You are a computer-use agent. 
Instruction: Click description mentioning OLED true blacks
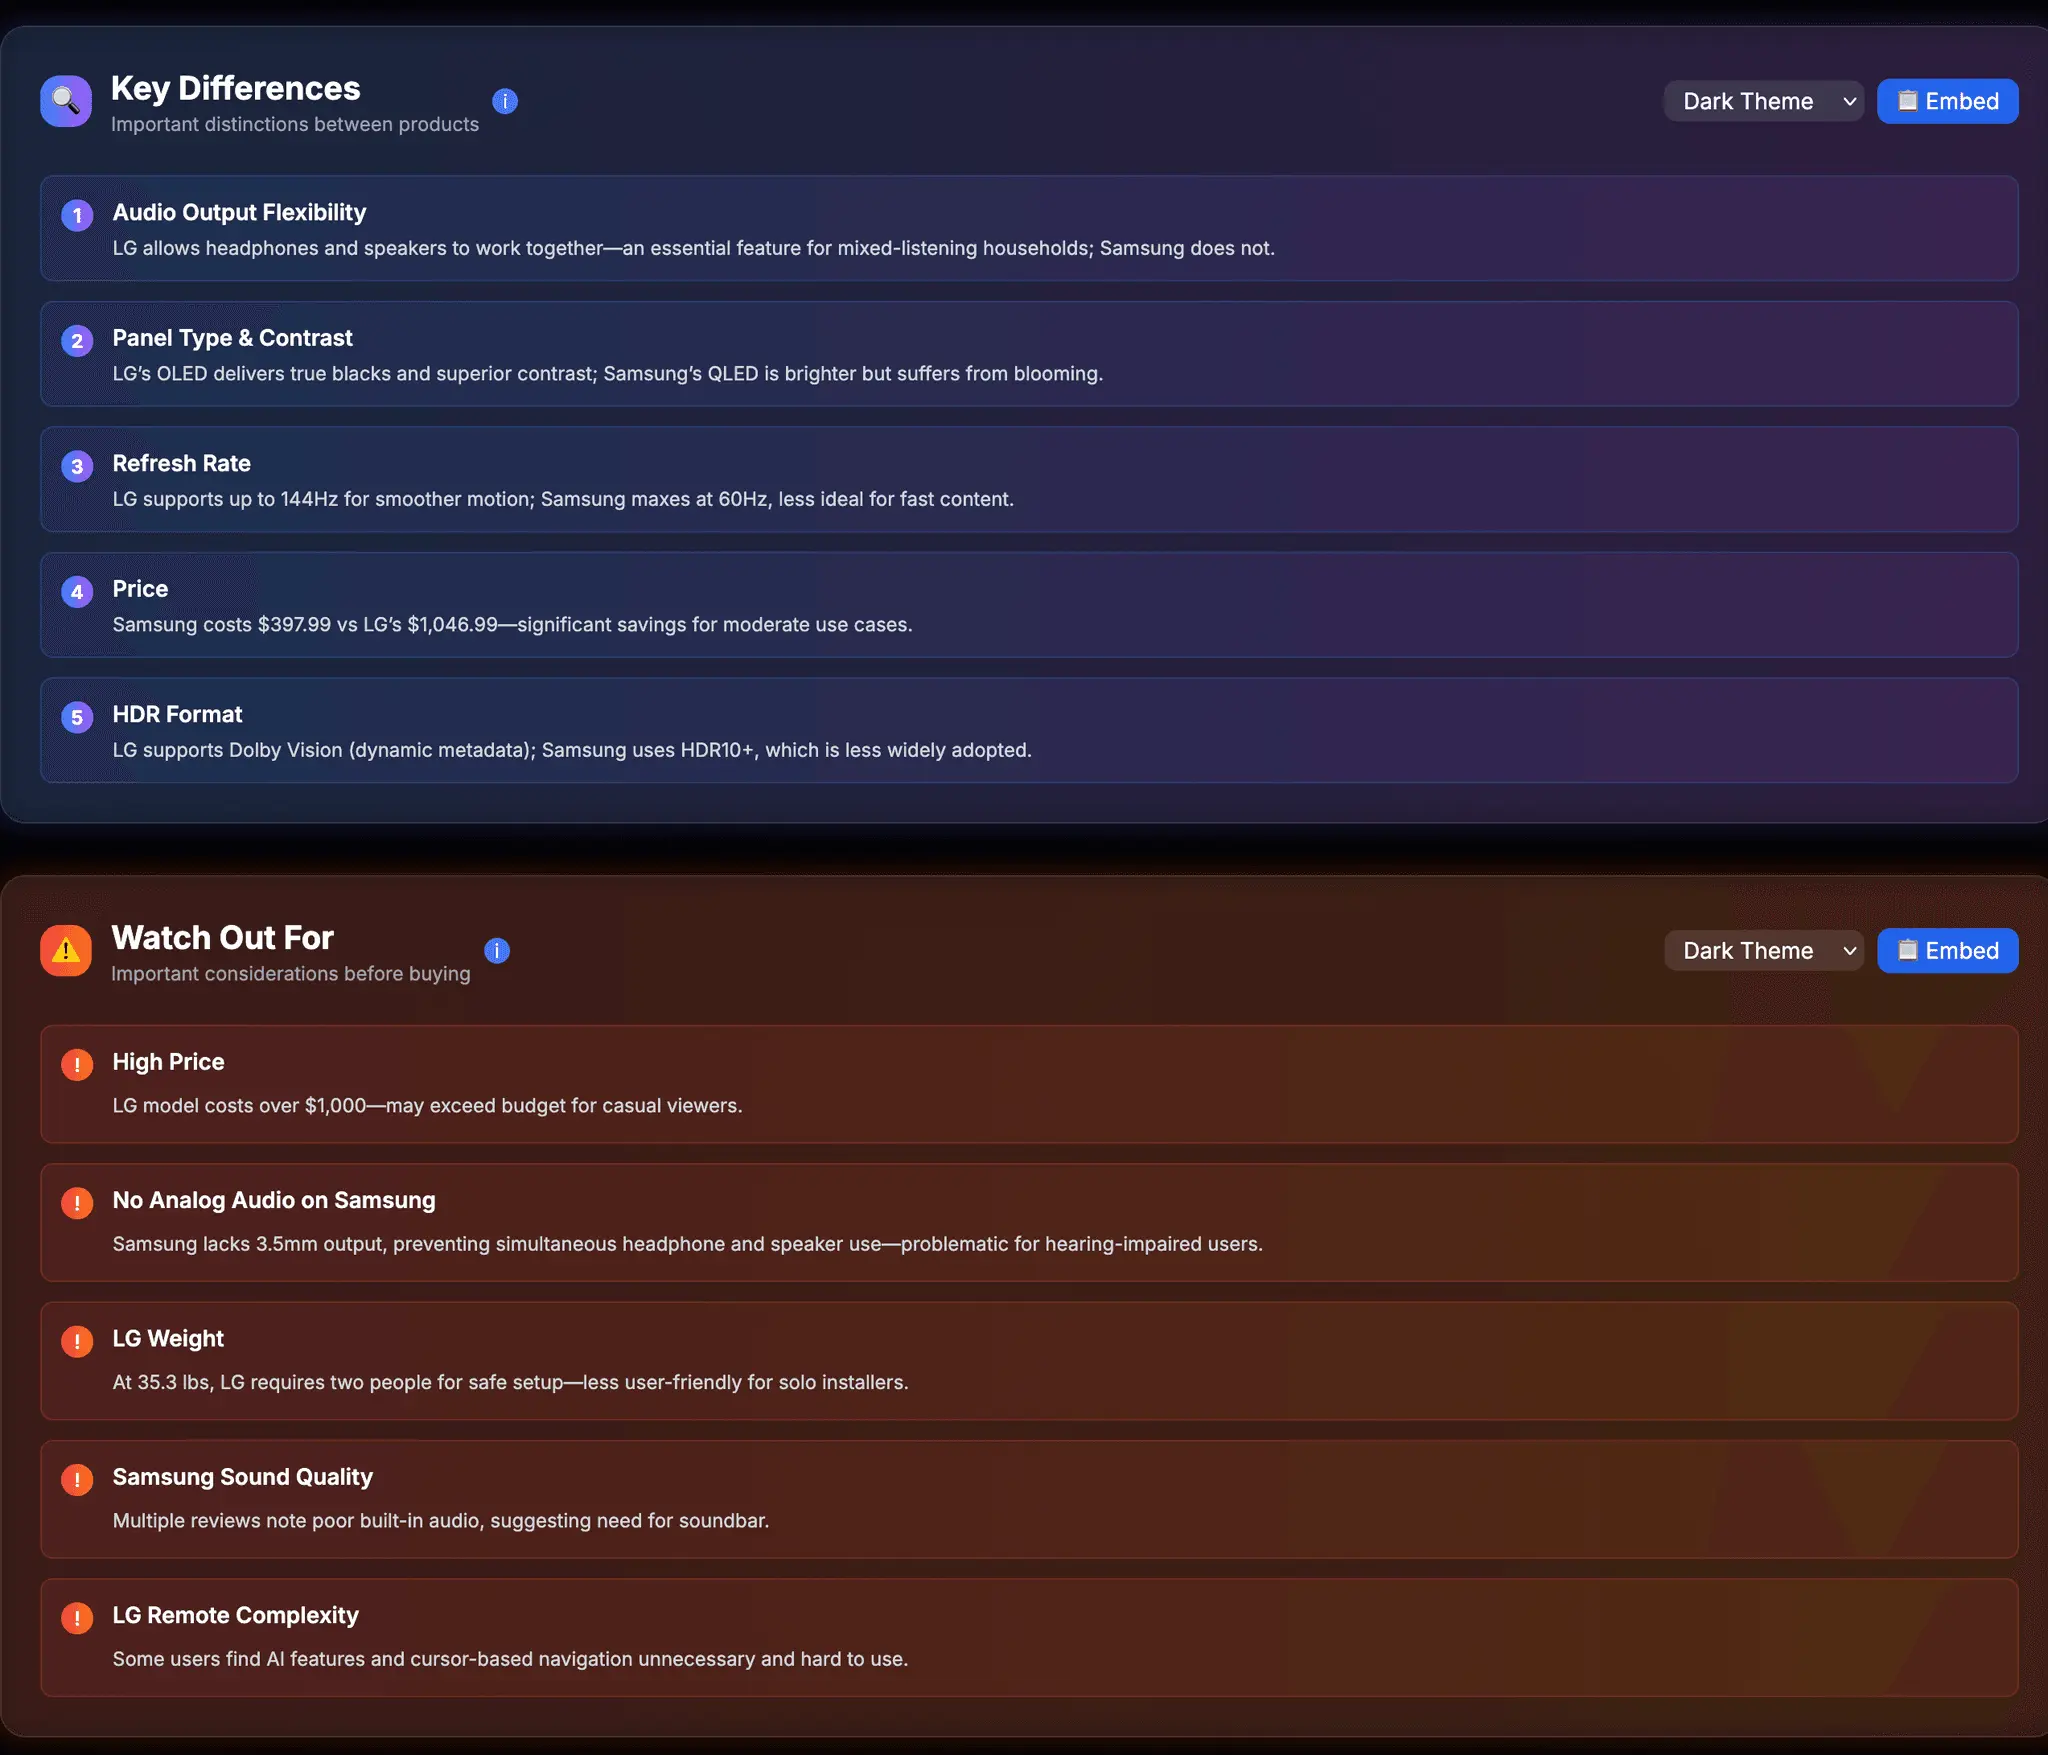coord(607,373)
